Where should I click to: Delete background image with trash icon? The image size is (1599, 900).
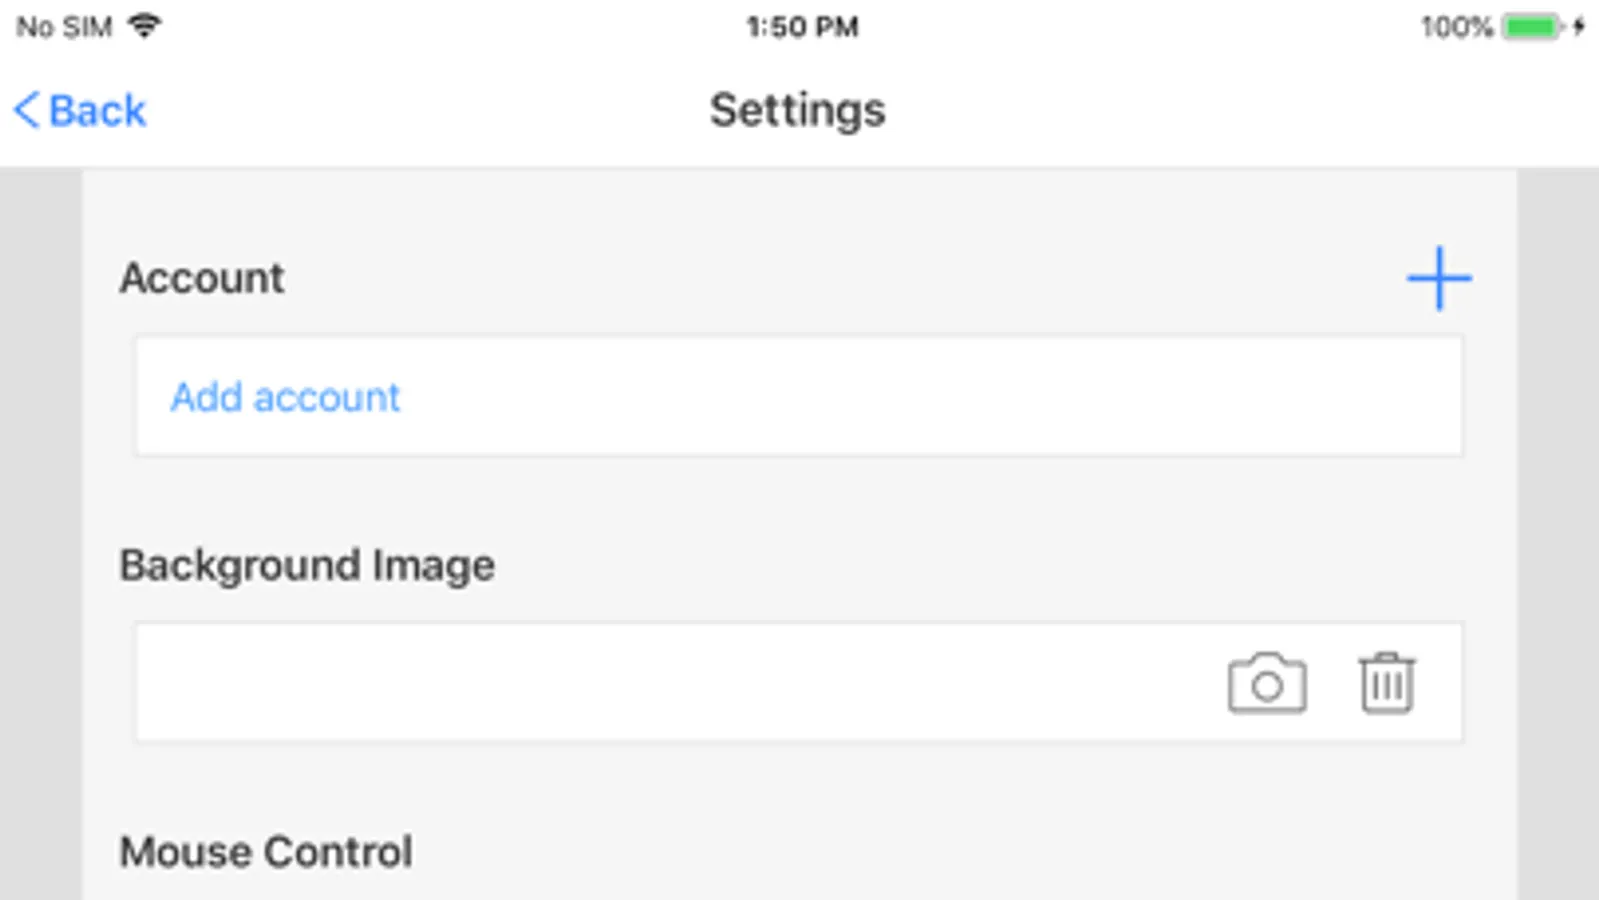[x=1386, y=684]
